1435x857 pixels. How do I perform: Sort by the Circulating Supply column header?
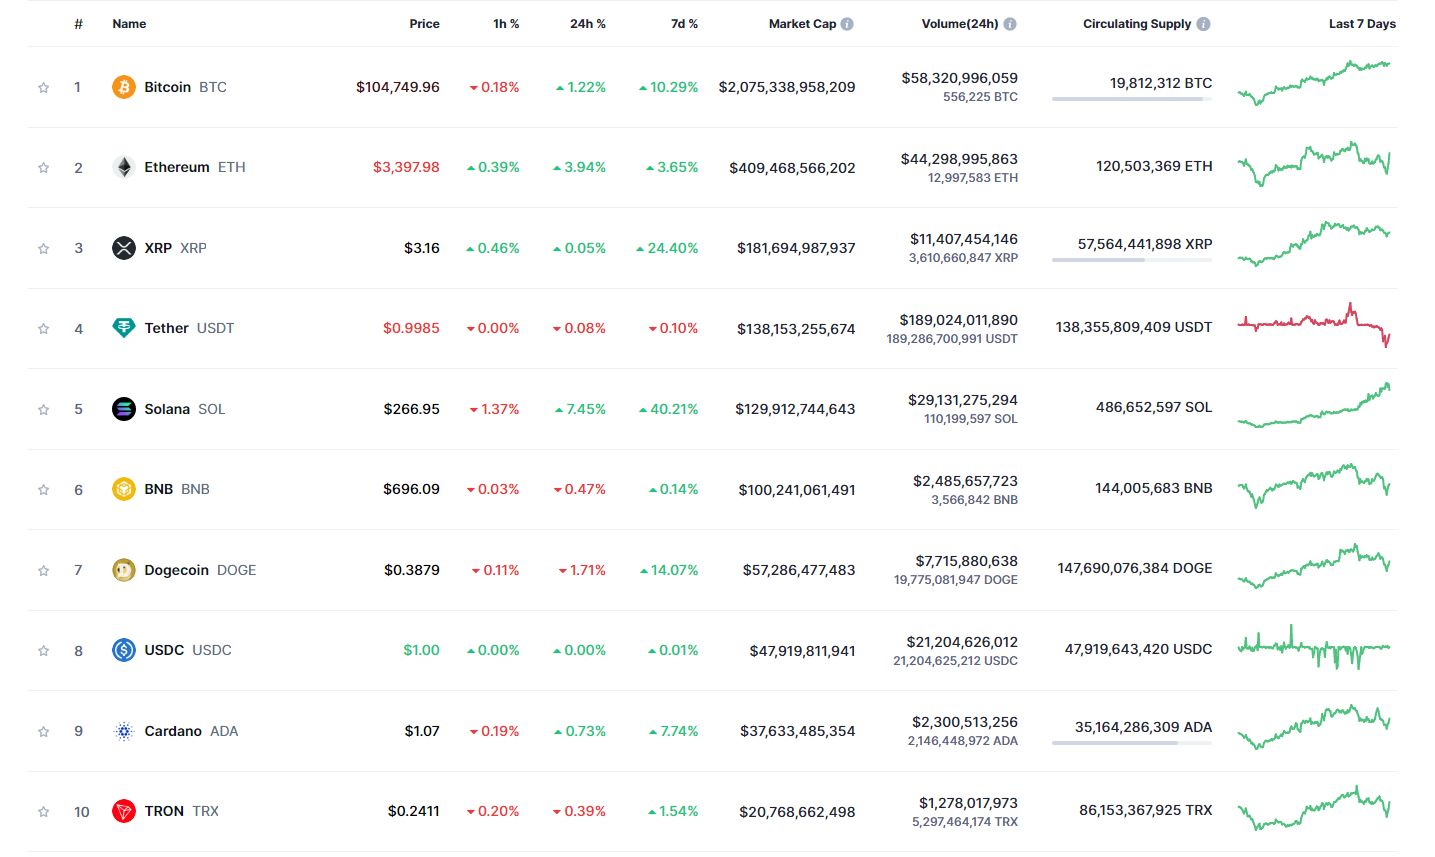pyautogui.click(x=1137, y=24)
